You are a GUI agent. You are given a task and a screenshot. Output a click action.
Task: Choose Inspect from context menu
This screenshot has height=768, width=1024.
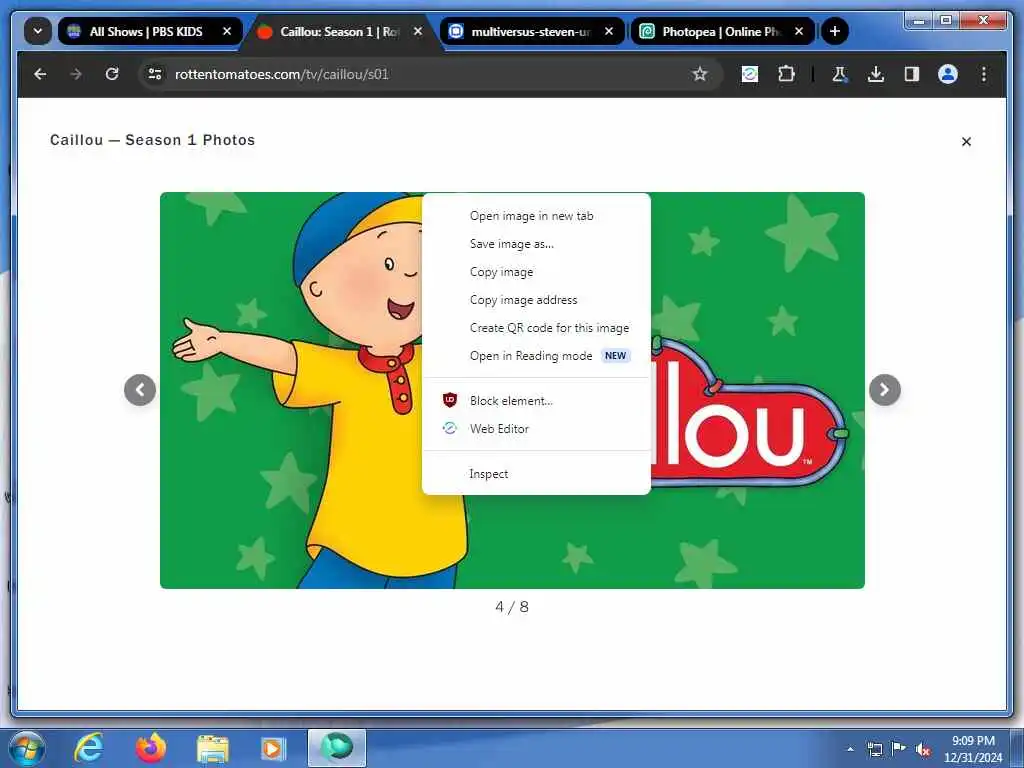(536, 474)
